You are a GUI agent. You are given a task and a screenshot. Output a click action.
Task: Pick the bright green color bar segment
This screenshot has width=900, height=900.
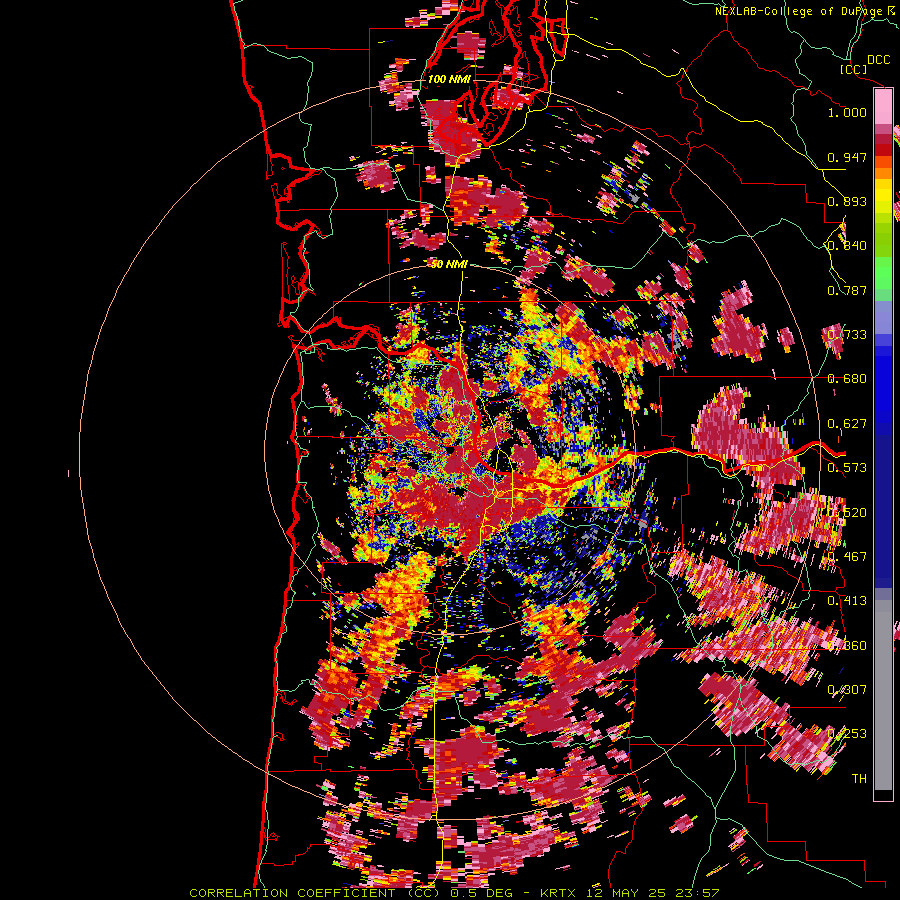tap(883, 273)
